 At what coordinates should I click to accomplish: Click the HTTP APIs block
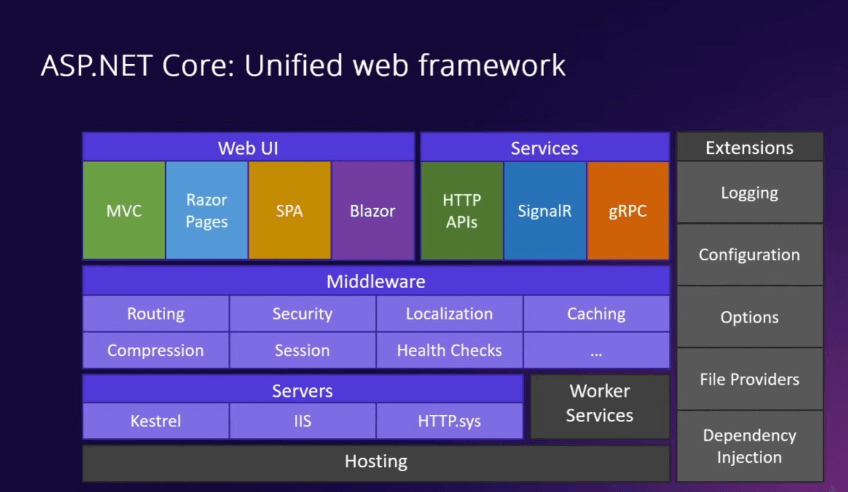[x=461, y=211]
